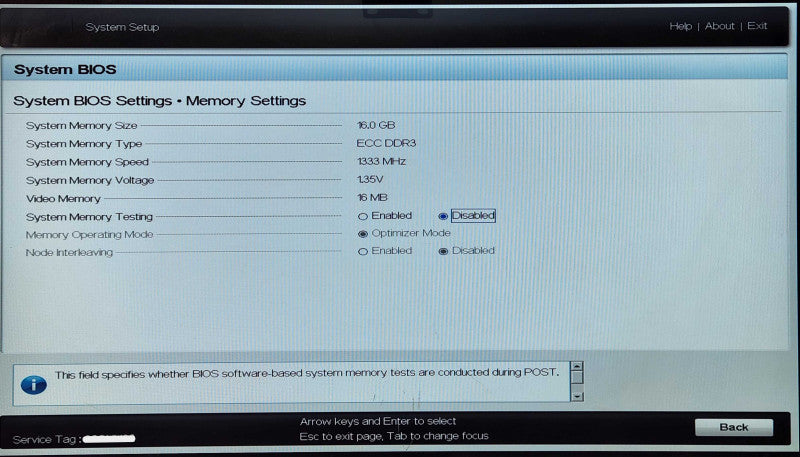Open the About link in header
Image resolution: width=800 pixels, height=457 pixels.
[719, 26]
